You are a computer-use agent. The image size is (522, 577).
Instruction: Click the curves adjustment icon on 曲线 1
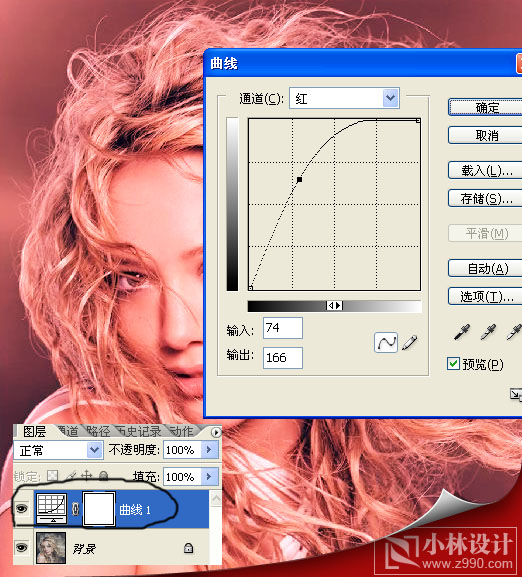coord(52,509)
